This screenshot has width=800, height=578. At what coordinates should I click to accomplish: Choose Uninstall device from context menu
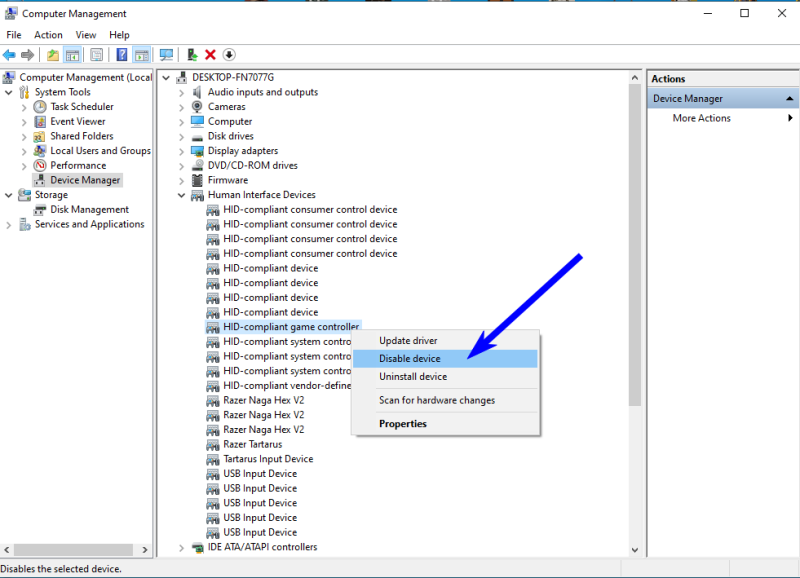[x=412, y=377]
